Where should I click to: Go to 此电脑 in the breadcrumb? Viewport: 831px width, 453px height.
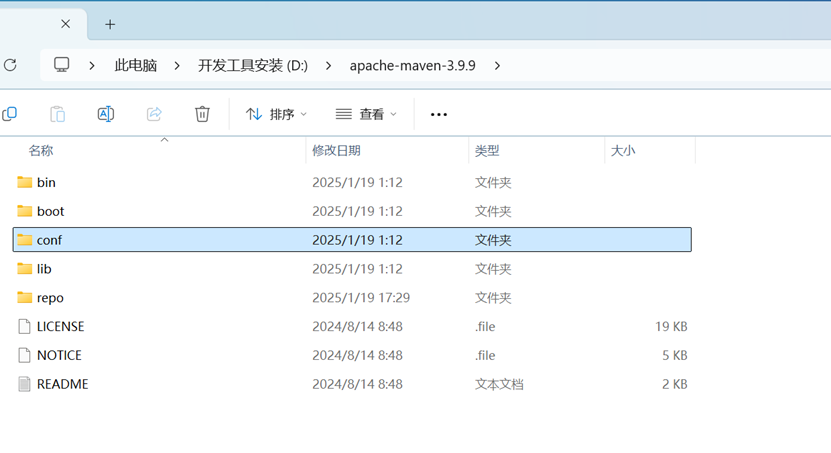coord(136,66)
